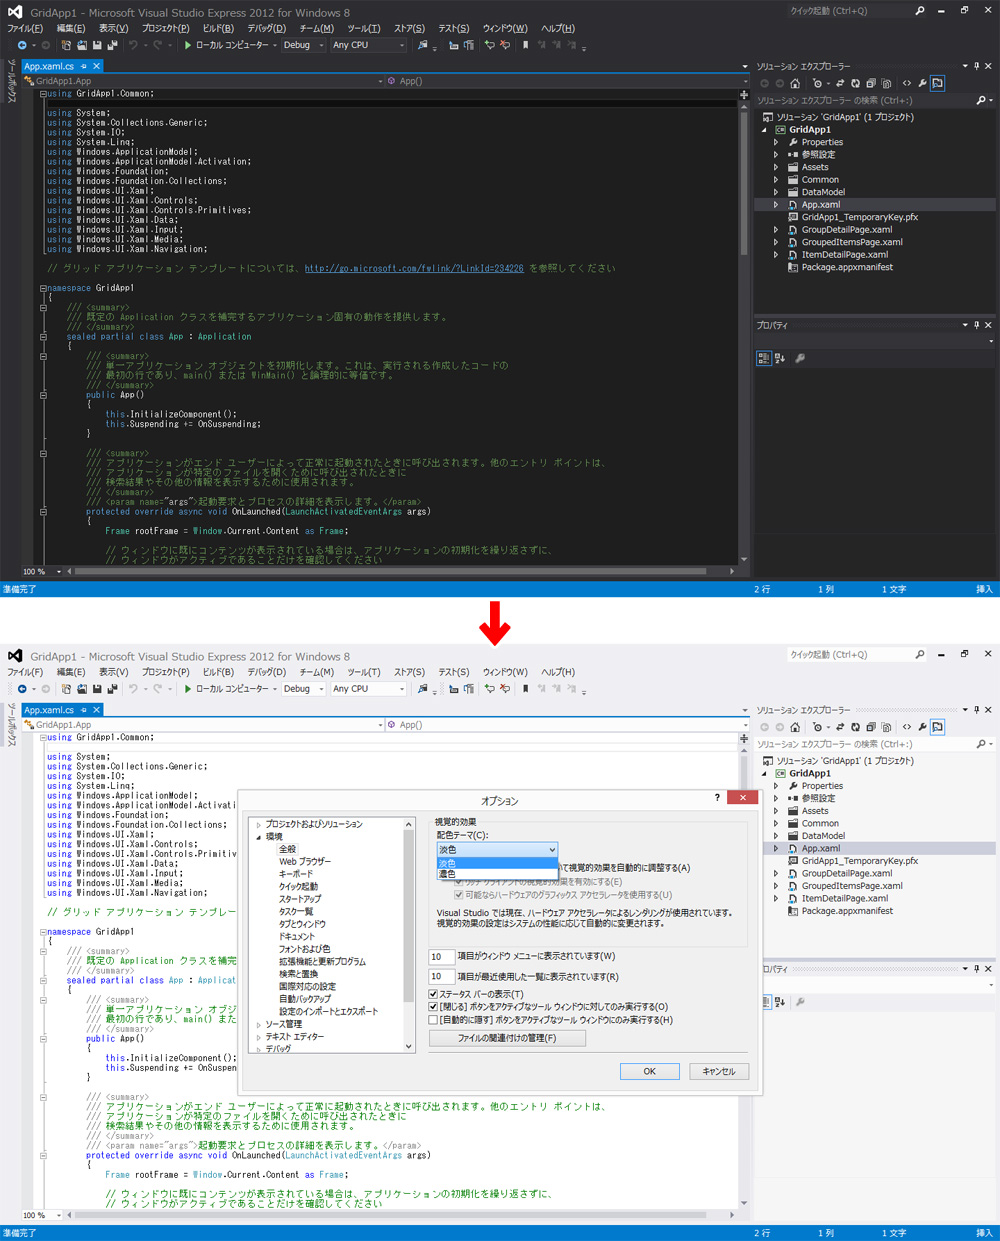The width and height of the screenshot is (1000, 1241).
Task: Open Any CPU platform dropdown in dark-theme toolbar
Action: pos(368,45)
